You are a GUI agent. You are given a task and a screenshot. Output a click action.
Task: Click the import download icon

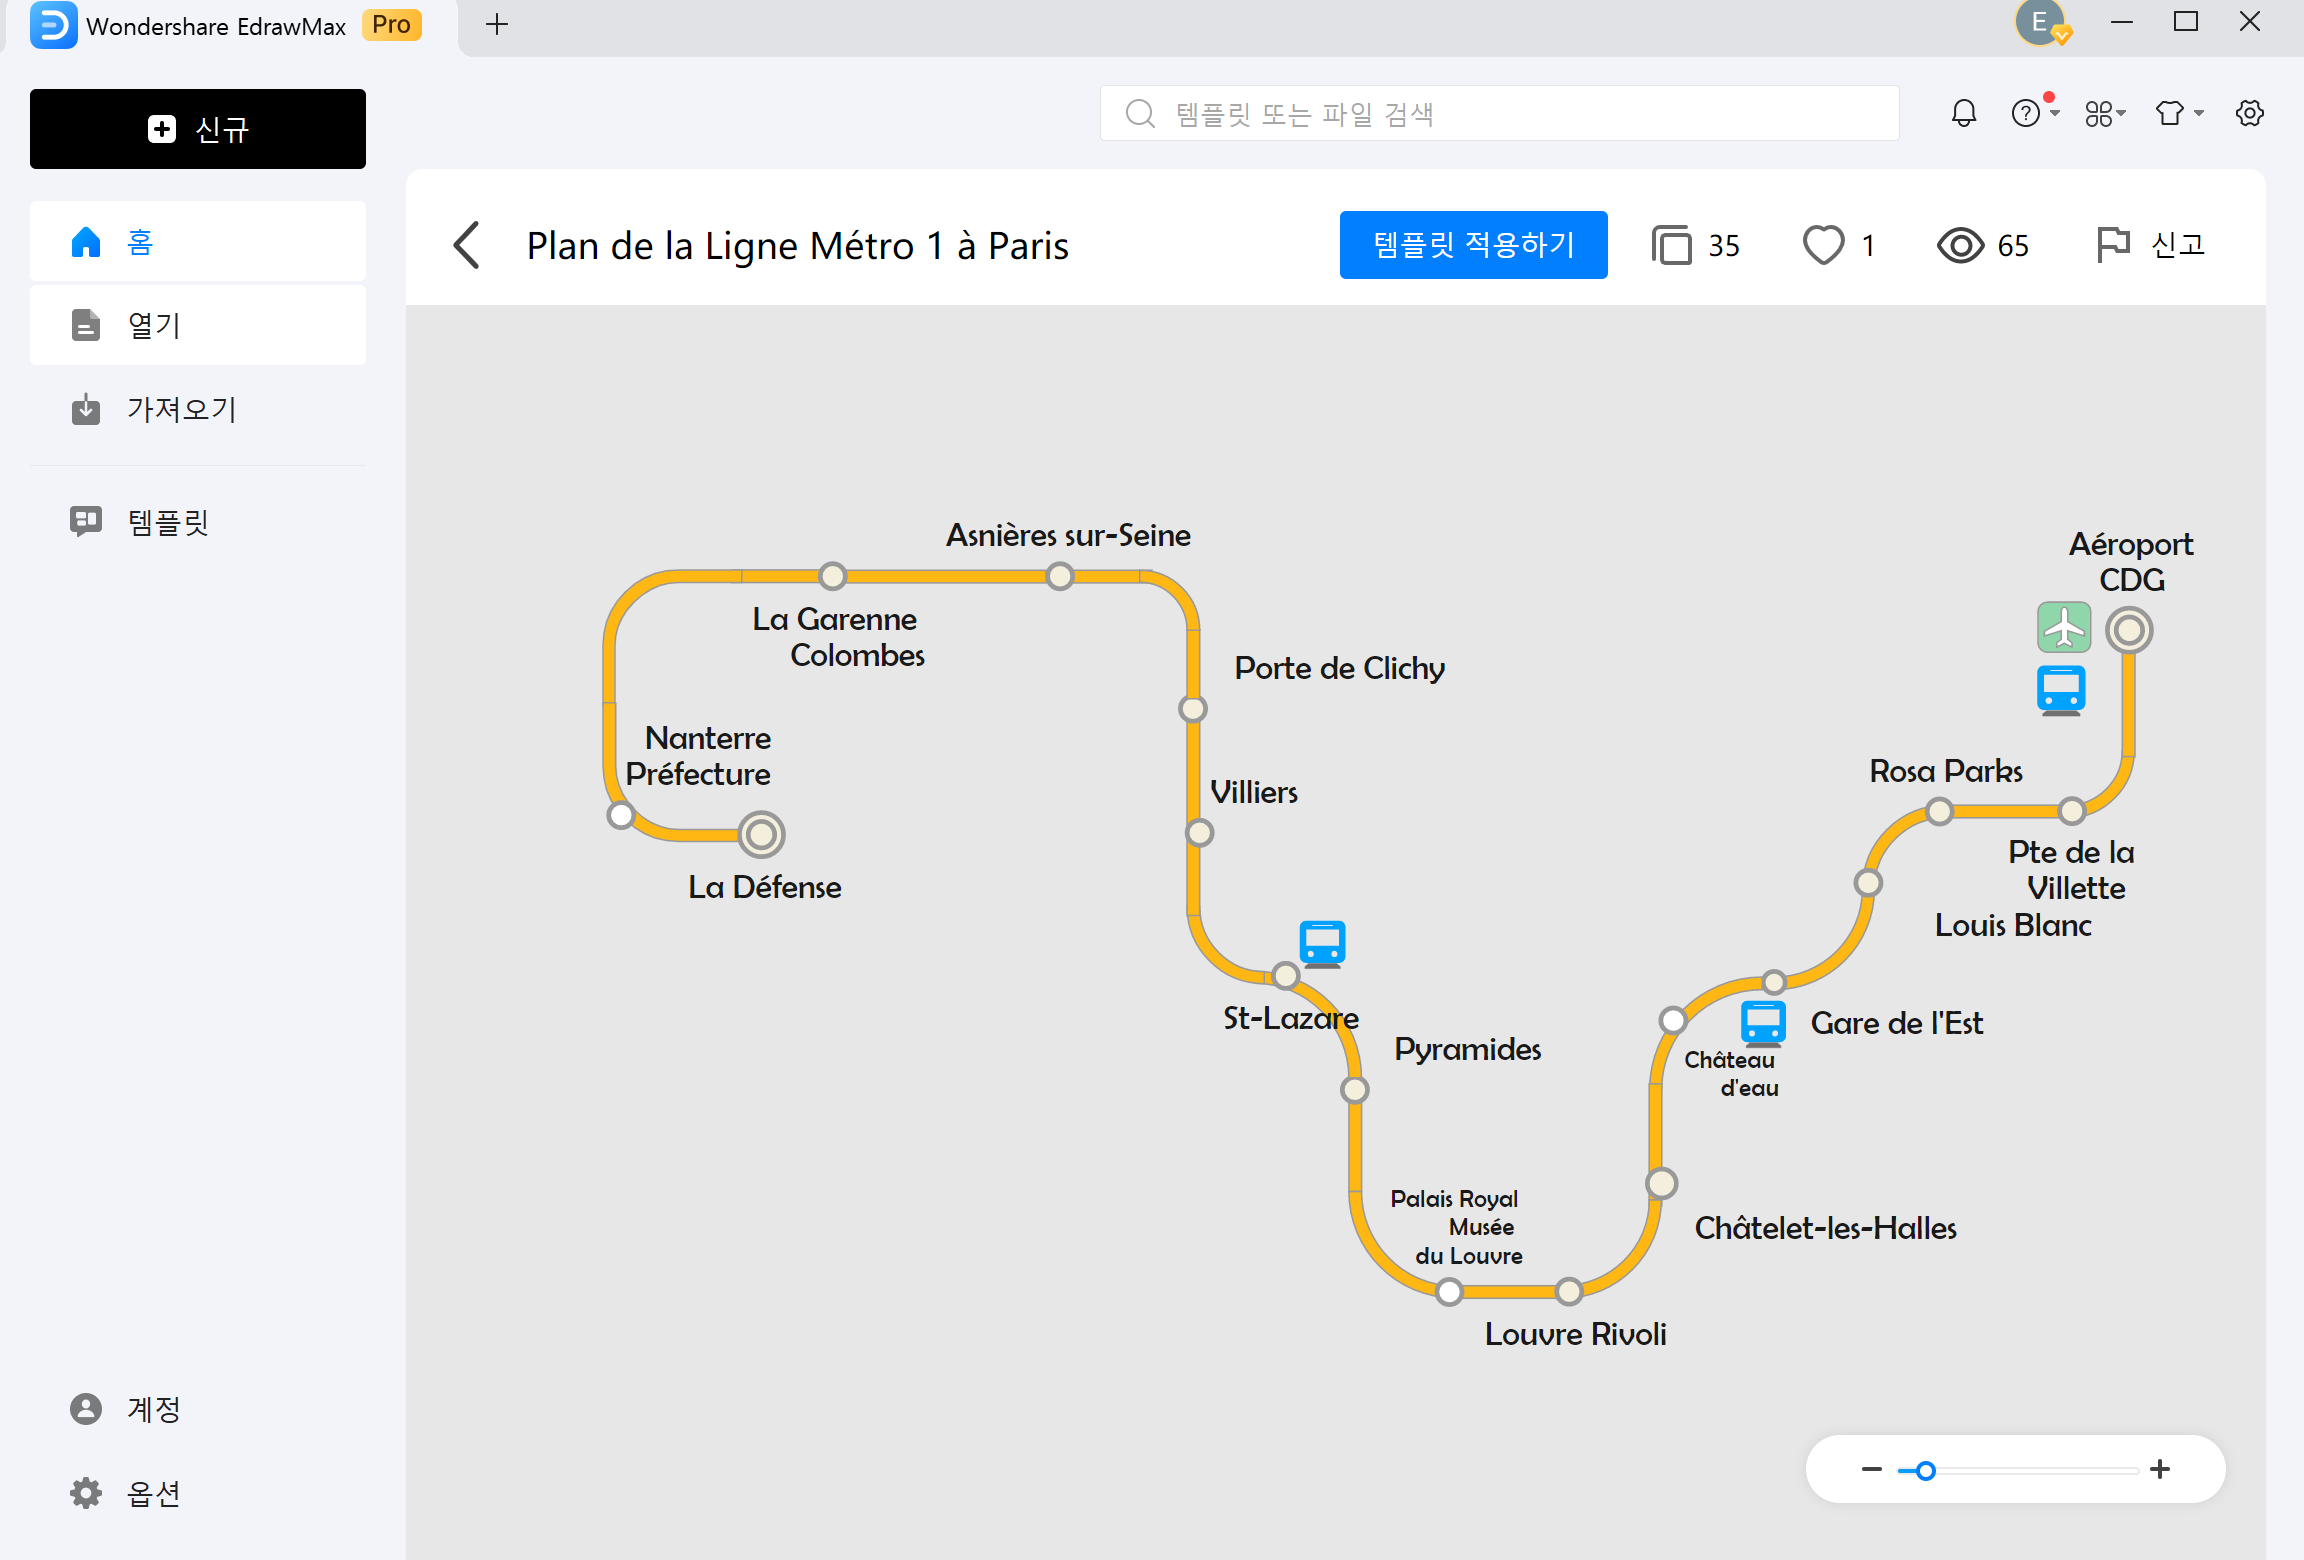tap(86, 409)
